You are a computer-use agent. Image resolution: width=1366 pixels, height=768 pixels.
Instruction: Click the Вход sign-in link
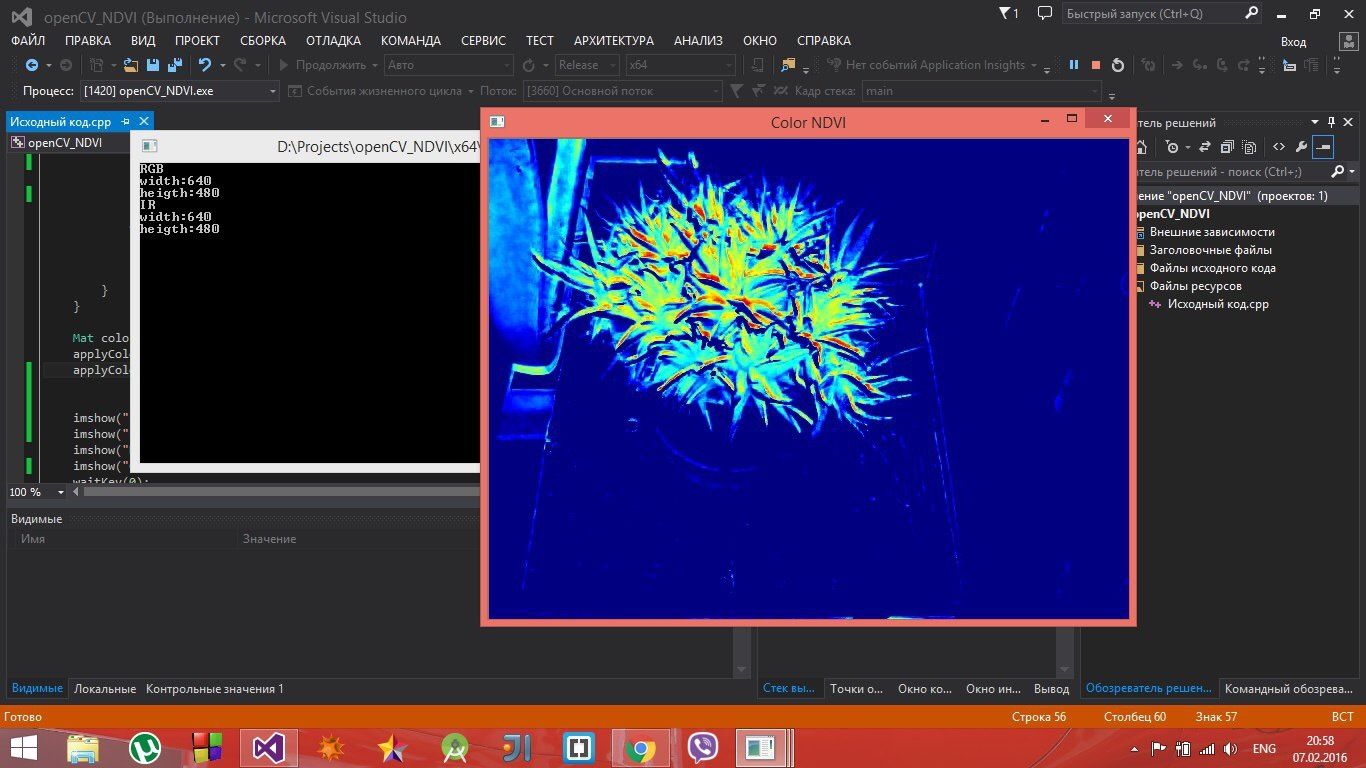point(1293,41)
